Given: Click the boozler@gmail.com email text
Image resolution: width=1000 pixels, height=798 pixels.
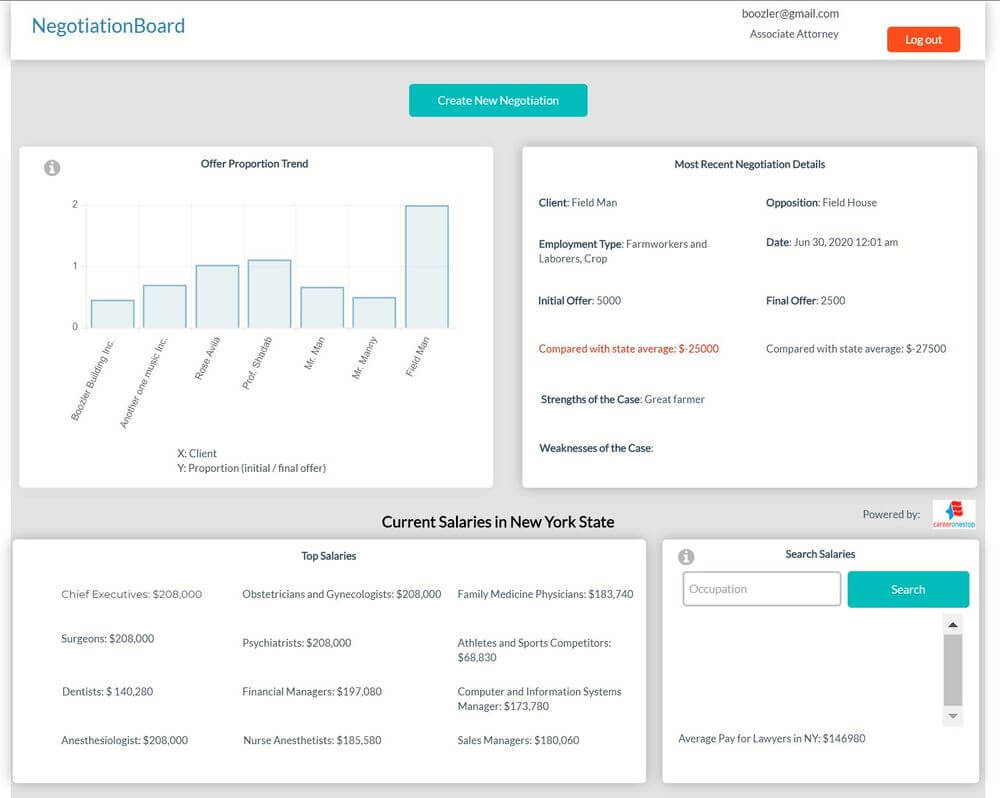Looking at the screenshot, I should (x=791, y=13).
